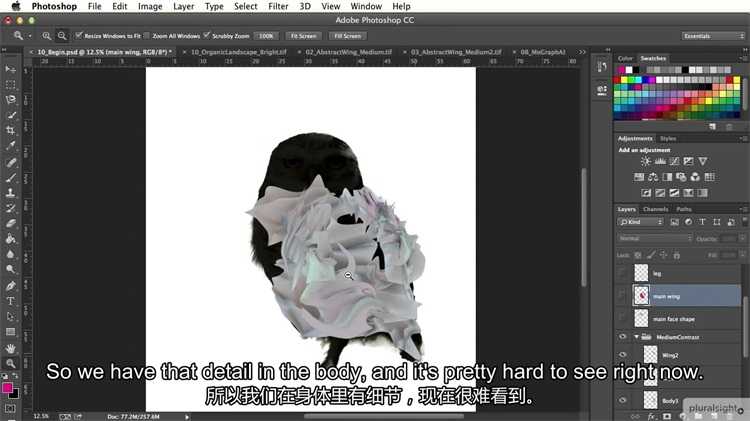750x421 pixels.
Task: Select the Rectangle shape tool
Action: pyautogui.click(x=10, y=332)
